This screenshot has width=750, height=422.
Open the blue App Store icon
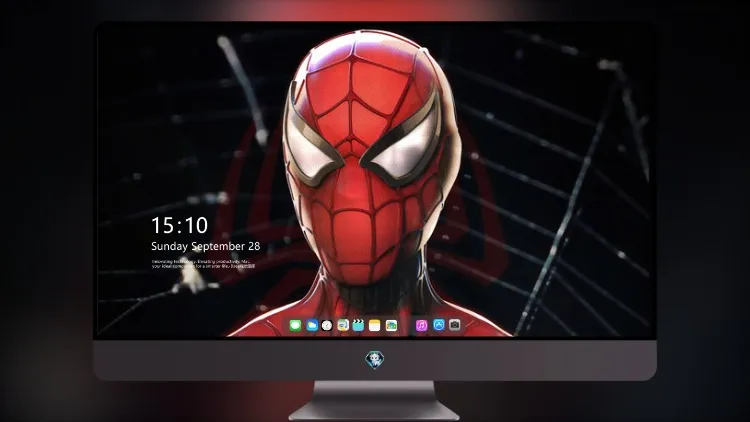click(439, 325)
